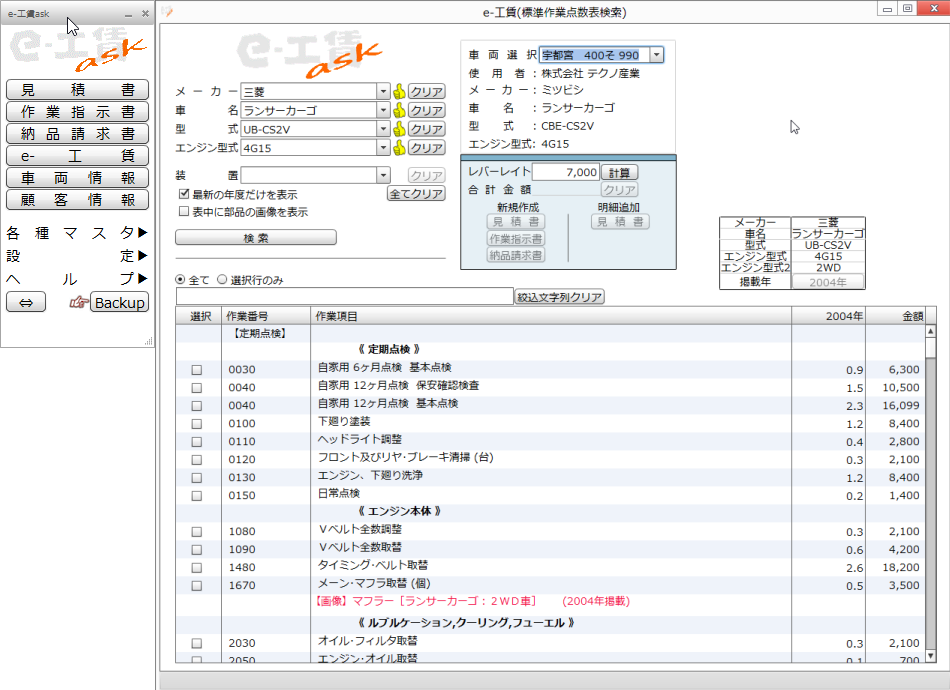
Task: Click the Backup button
Action: pos(119,302)
